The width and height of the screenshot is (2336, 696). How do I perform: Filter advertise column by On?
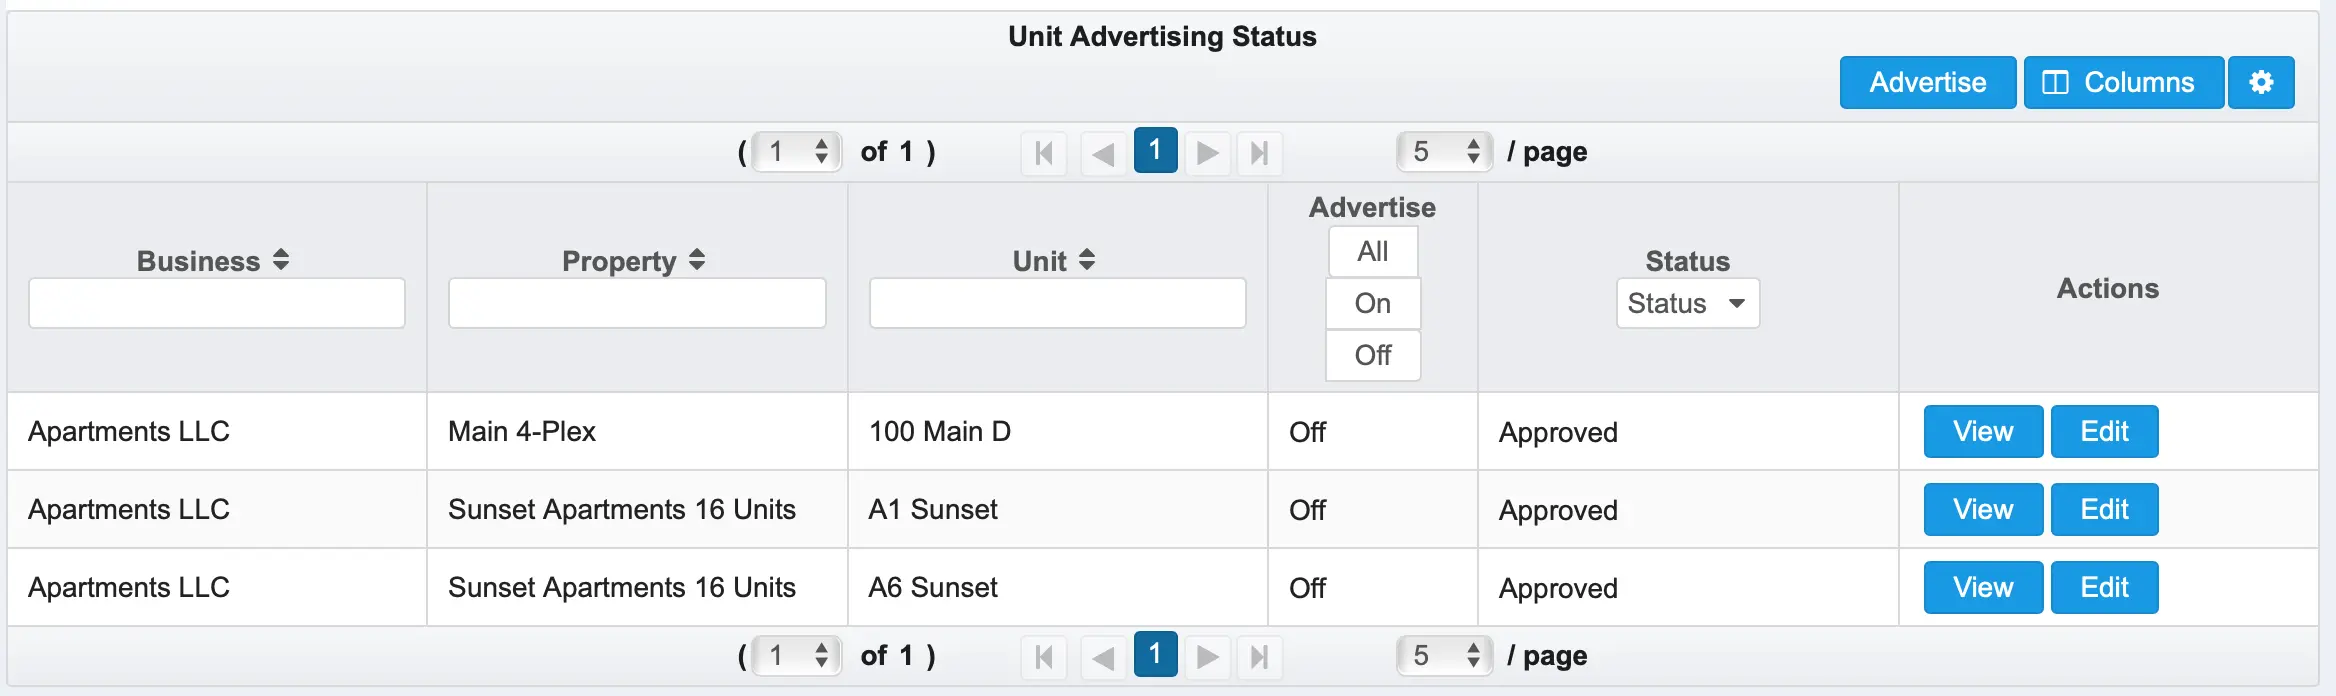(x=1372, y=303)
